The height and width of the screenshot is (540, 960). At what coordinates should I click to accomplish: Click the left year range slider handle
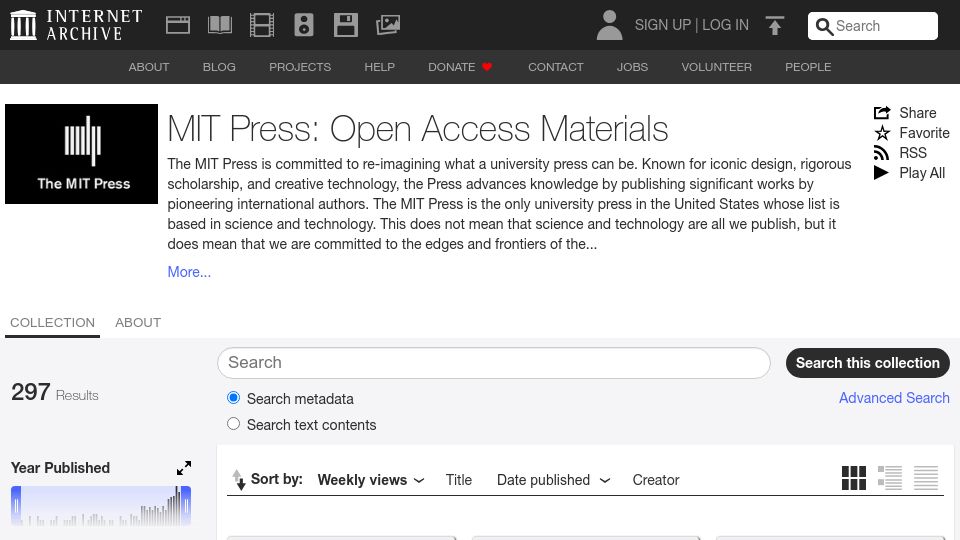(16, 506)
